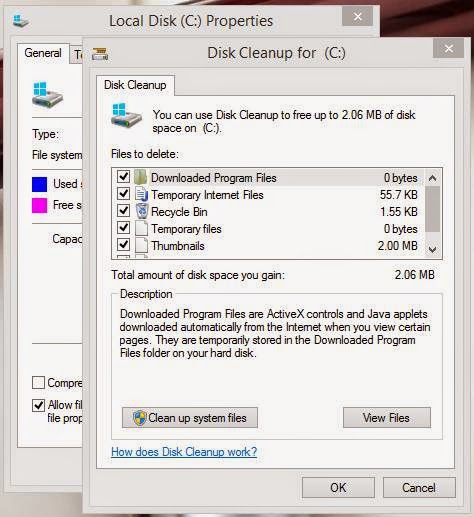Click the Disk Cleanup title bar icon
Screen dimensions: 474x517
click(100, 53)
